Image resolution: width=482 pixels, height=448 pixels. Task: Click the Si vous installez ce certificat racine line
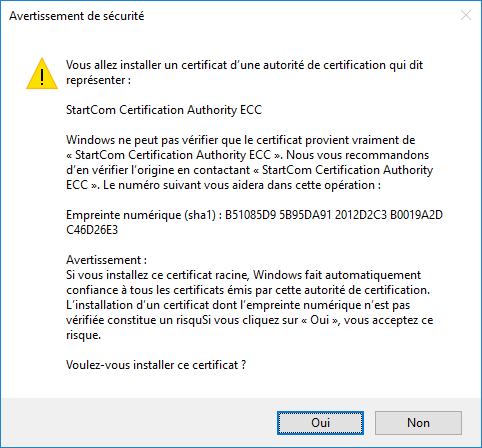(243, 275)
